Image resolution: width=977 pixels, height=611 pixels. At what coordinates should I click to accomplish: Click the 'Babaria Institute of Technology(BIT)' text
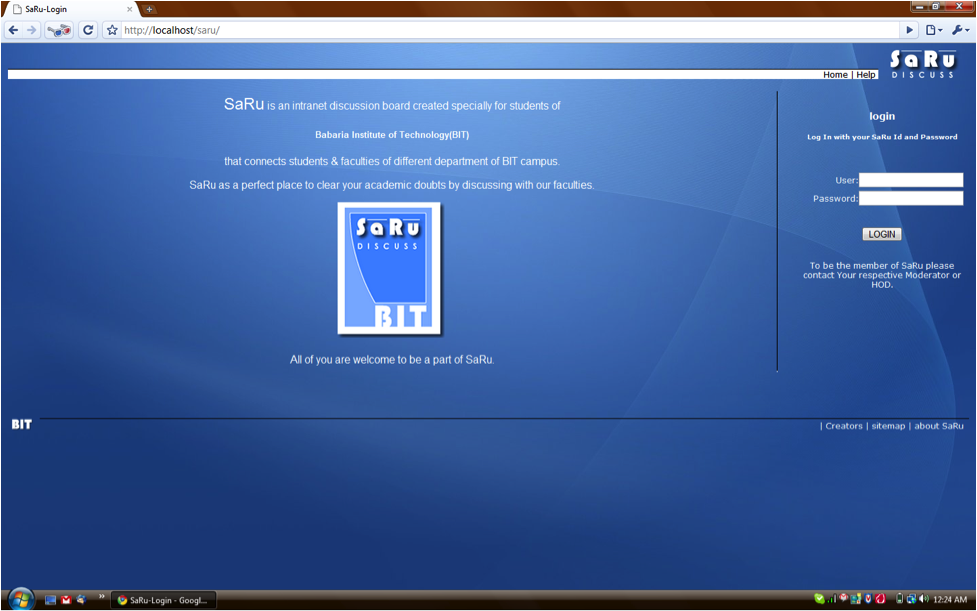[392, 135]
